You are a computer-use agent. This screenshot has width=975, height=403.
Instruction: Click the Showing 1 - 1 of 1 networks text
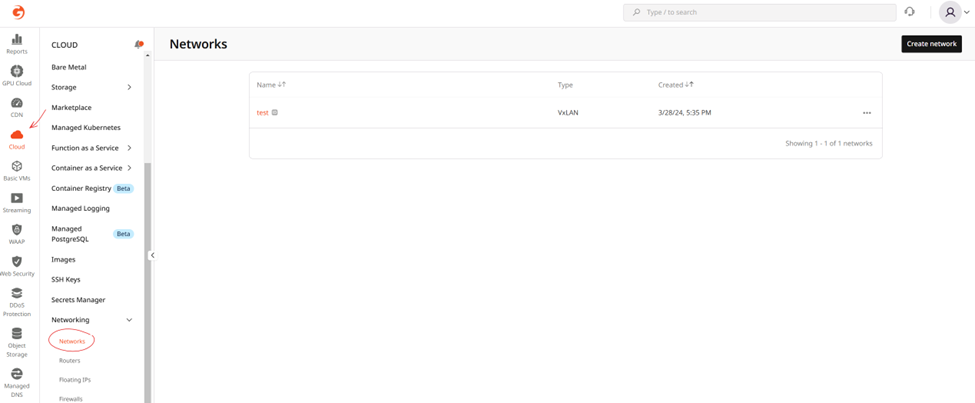[x=829, y=143]
